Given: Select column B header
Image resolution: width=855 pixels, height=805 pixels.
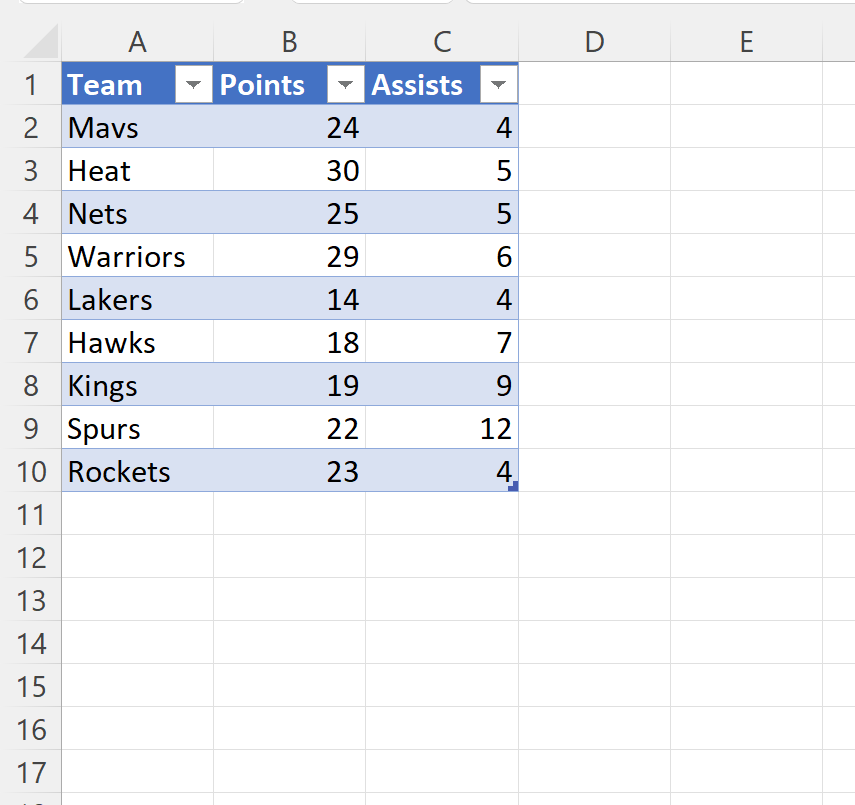Looking at the screenshot, I should (x=289, y=42).
